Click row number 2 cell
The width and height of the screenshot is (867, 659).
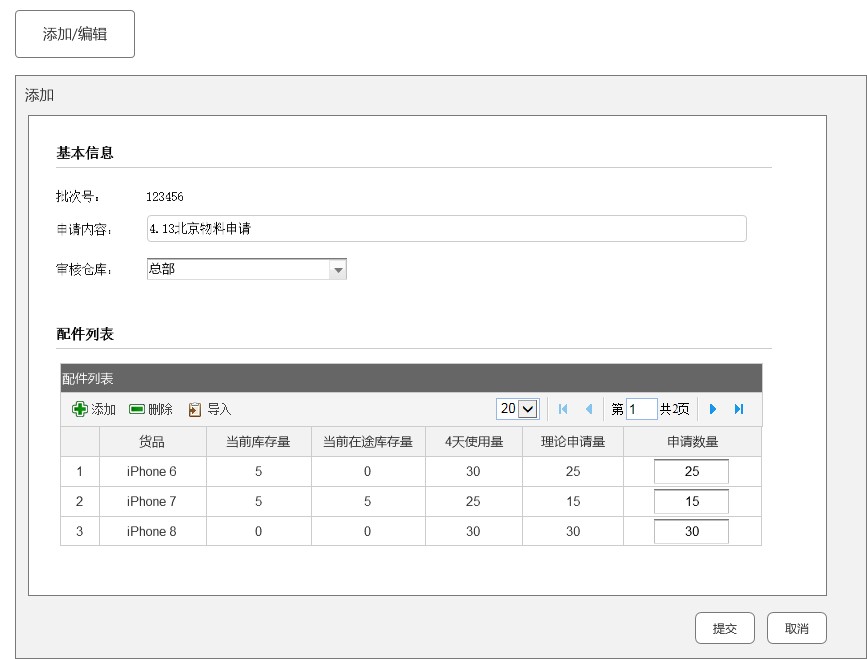(80, 501)
